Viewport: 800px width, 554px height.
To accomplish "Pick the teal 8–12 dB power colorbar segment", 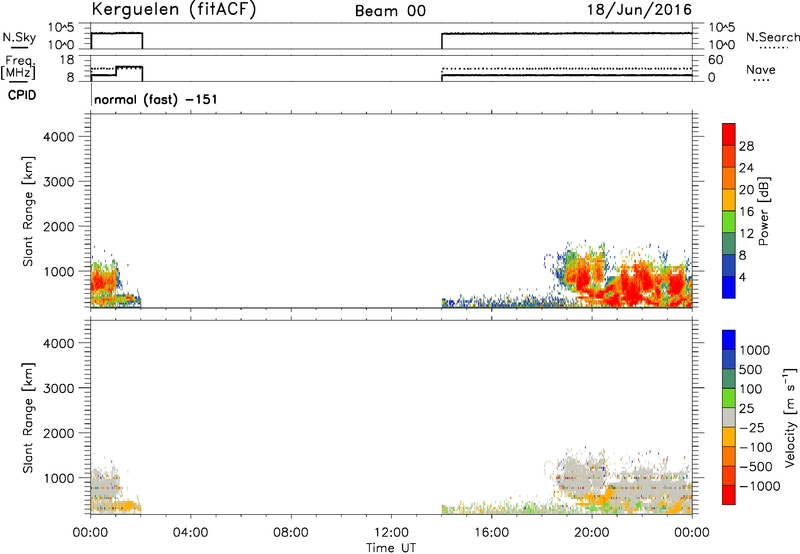I will coord(729,244).
